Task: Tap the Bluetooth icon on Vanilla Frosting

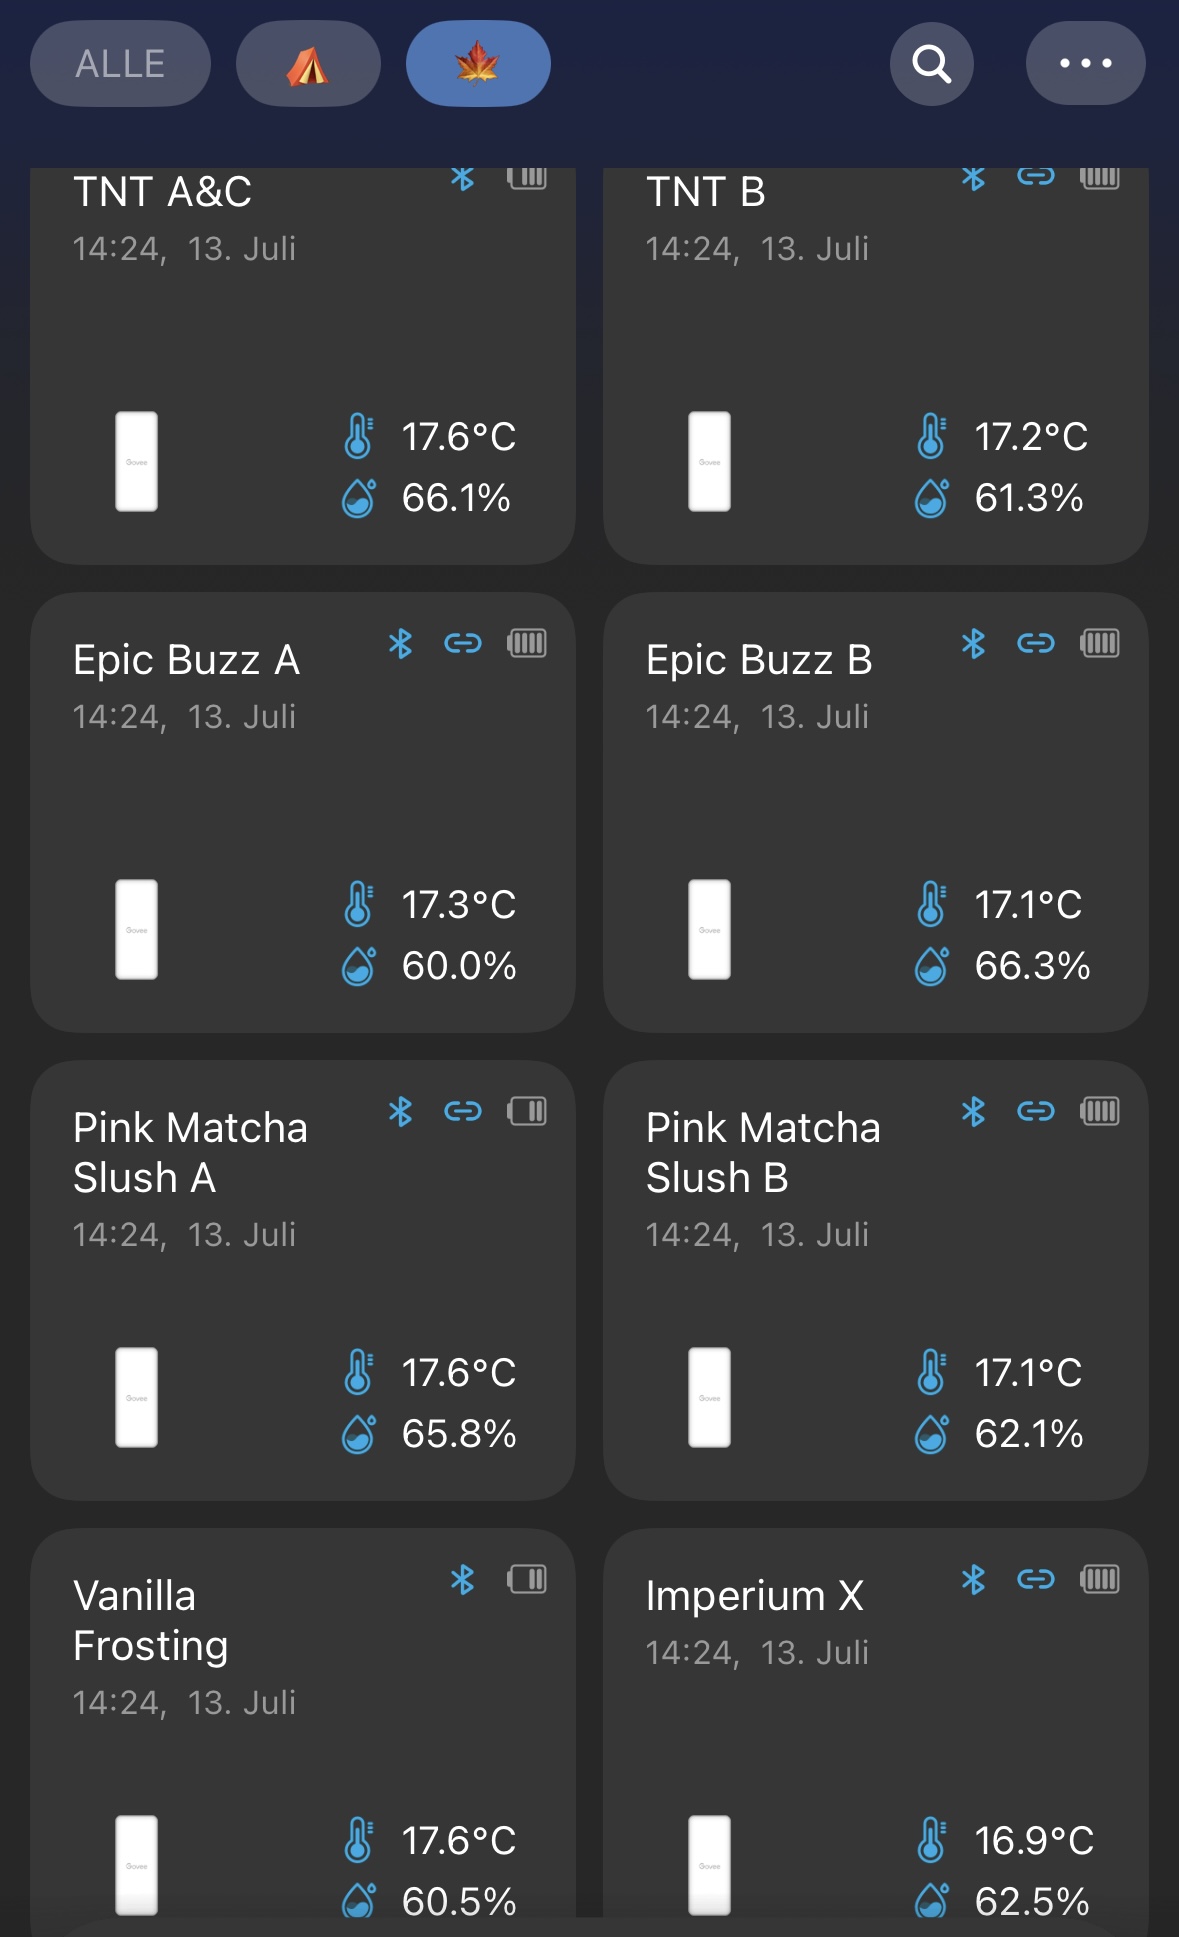Action: pos(462,1579)
